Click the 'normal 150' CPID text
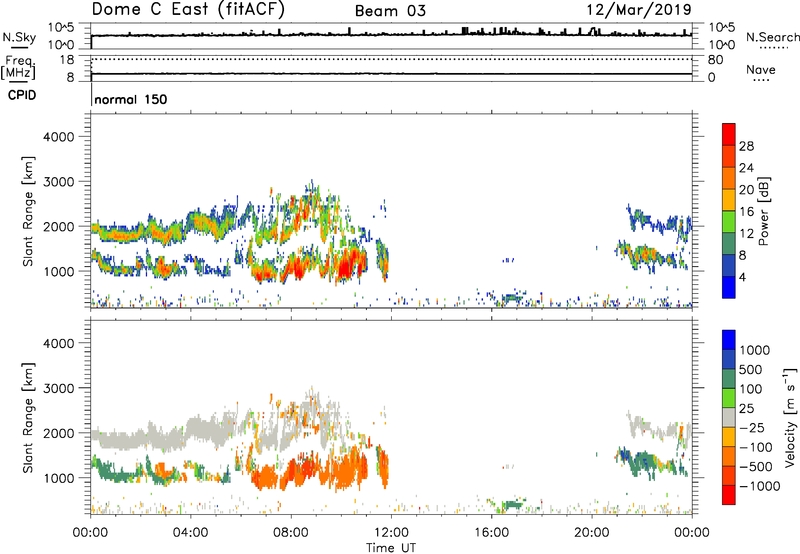This screenshot has width=800, height=554. (131, 99)
